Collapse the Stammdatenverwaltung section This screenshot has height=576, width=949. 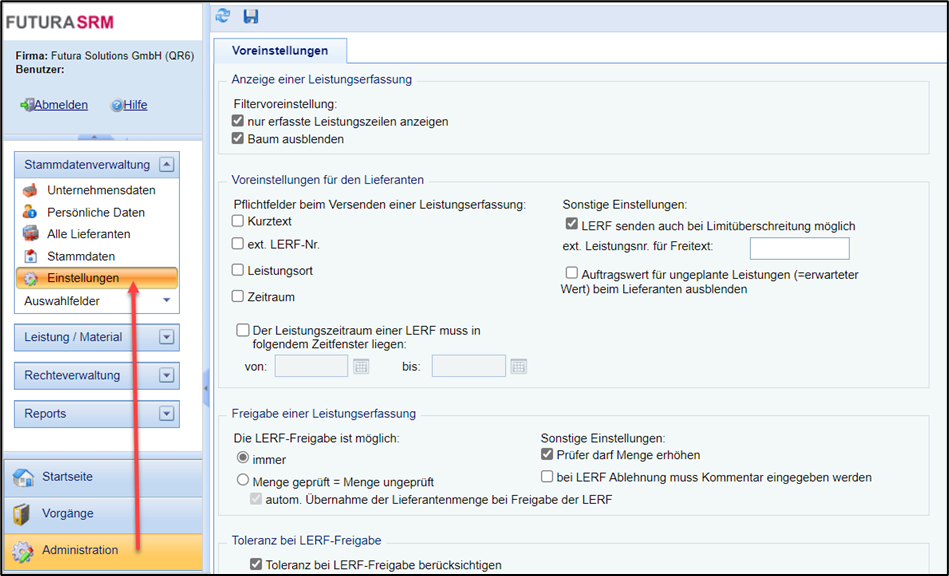tap(167, 165)
